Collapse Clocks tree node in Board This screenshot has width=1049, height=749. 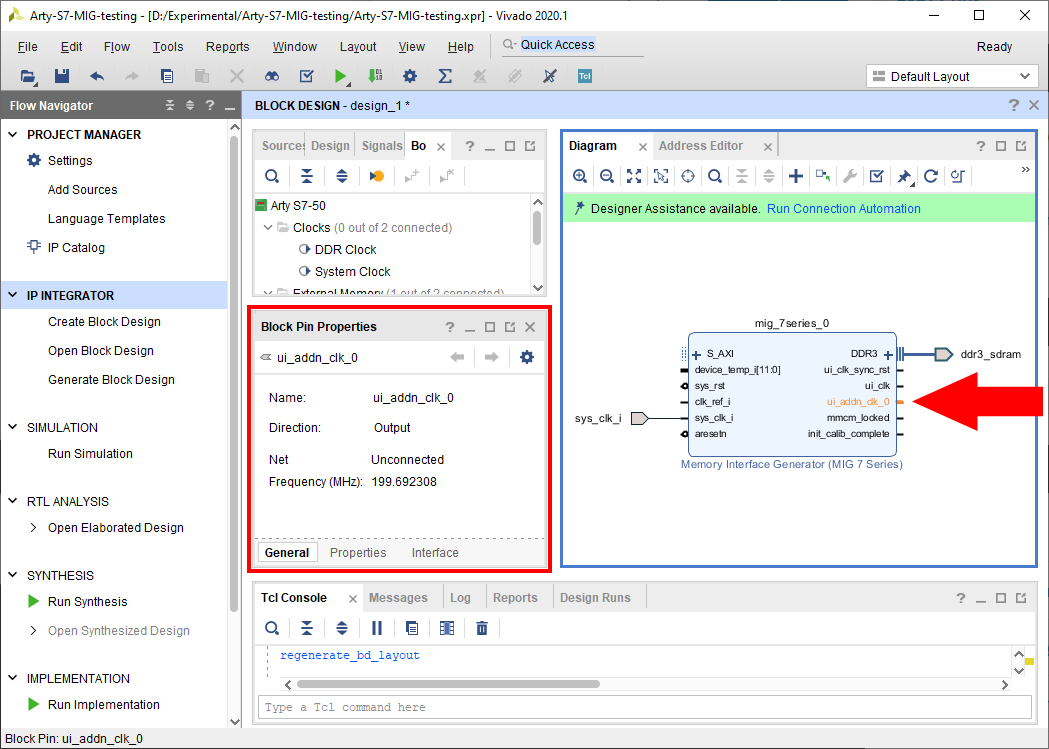tap(267, 227)
